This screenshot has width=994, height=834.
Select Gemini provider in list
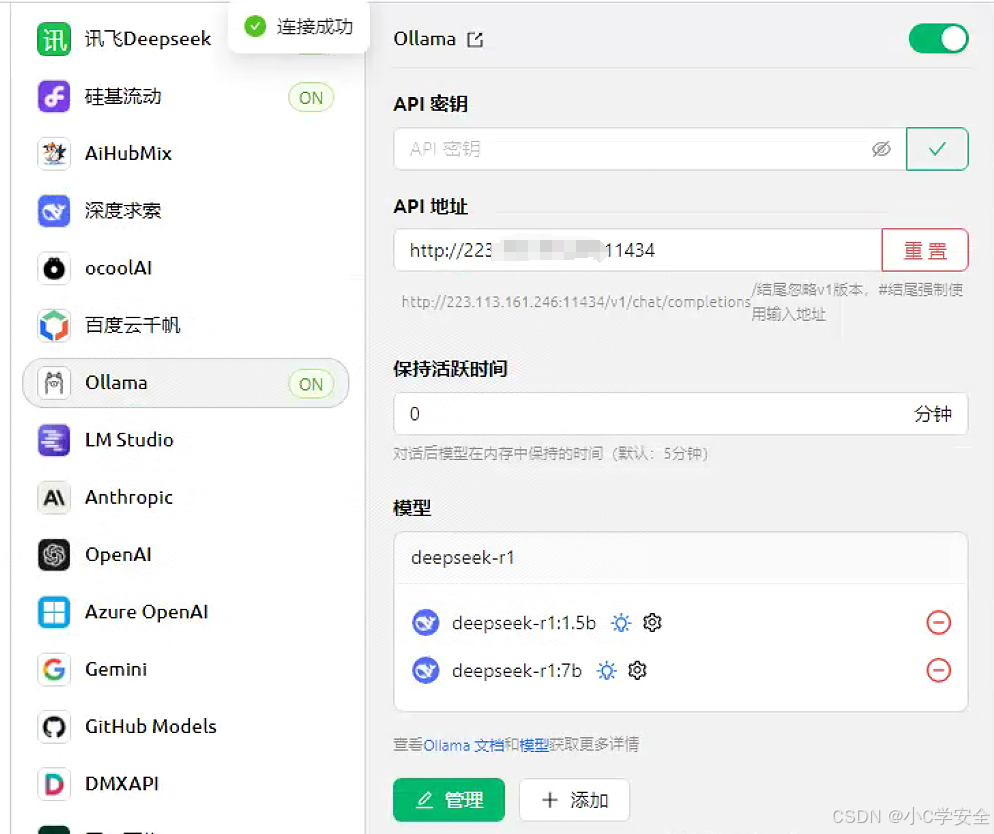tap(186, 669)
